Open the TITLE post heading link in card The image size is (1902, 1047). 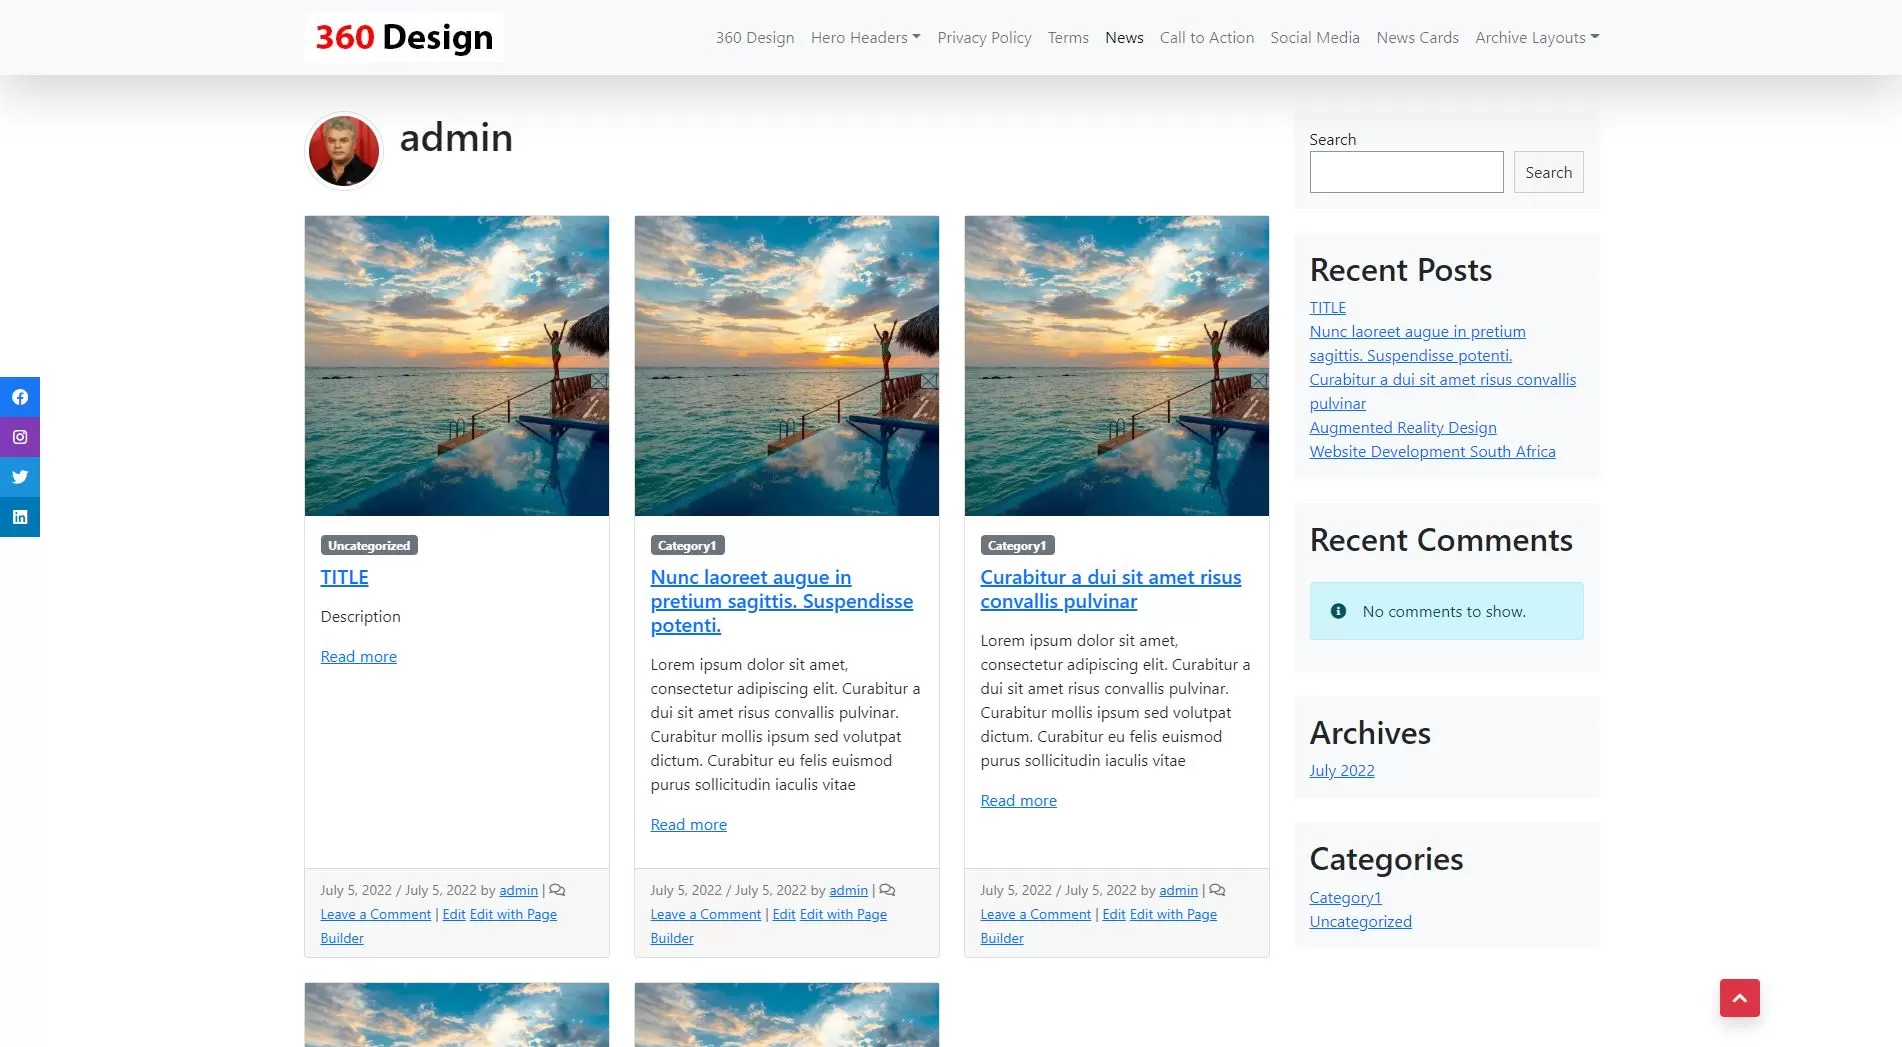[344, 577]
